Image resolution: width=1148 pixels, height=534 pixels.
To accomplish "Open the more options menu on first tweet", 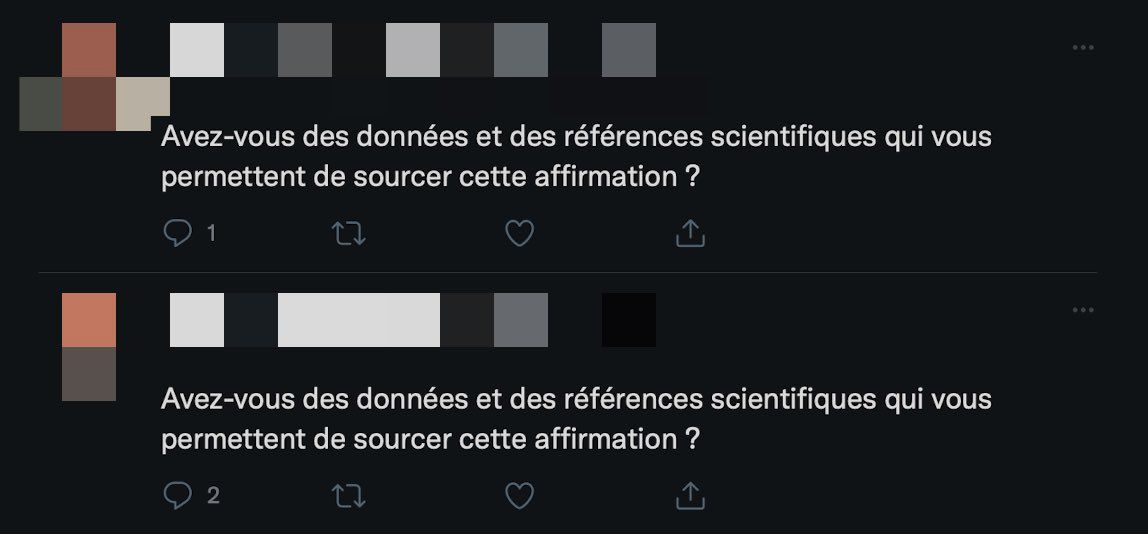I will pyautogui.click(x=1083, y=49).
